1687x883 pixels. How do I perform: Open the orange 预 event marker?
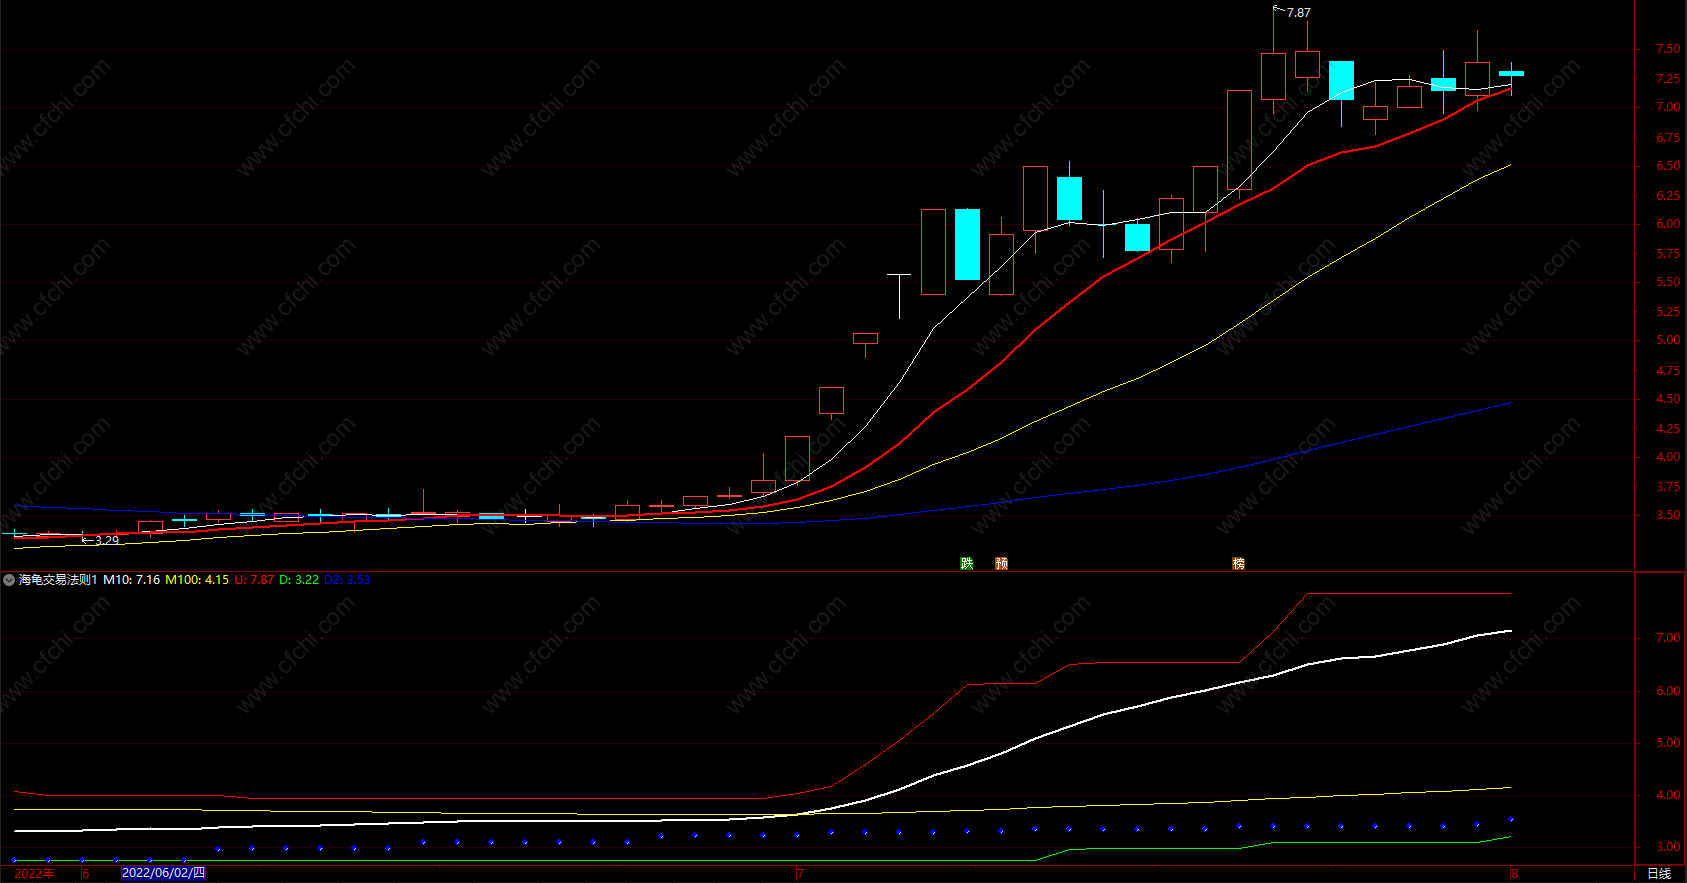[1001, 564]
